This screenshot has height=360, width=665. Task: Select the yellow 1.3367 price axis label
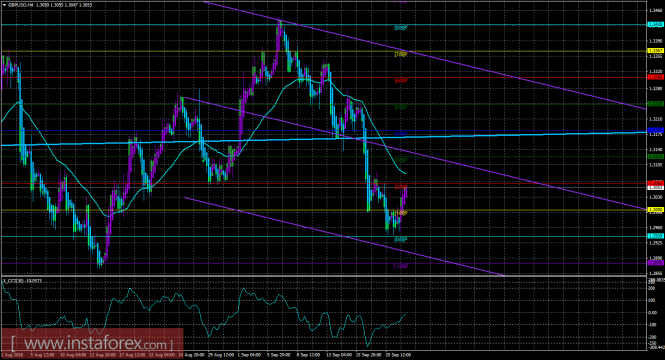(655, 51)
